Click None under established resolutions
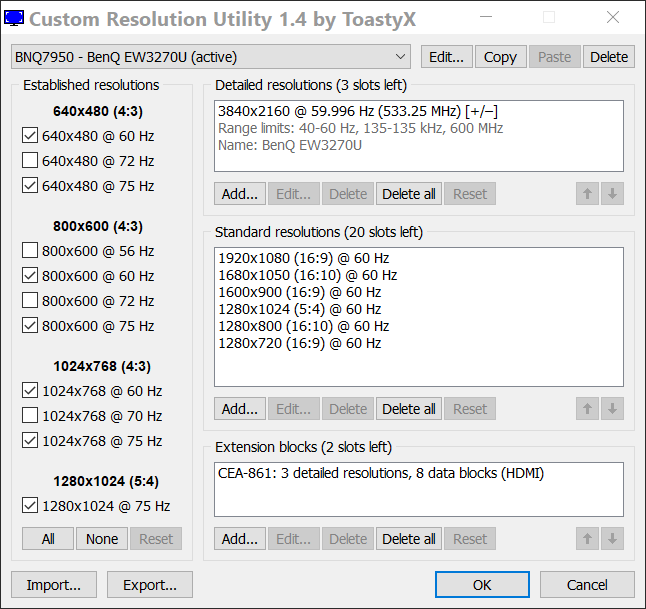This screenshot has height=609, width=646. point(102,539)
